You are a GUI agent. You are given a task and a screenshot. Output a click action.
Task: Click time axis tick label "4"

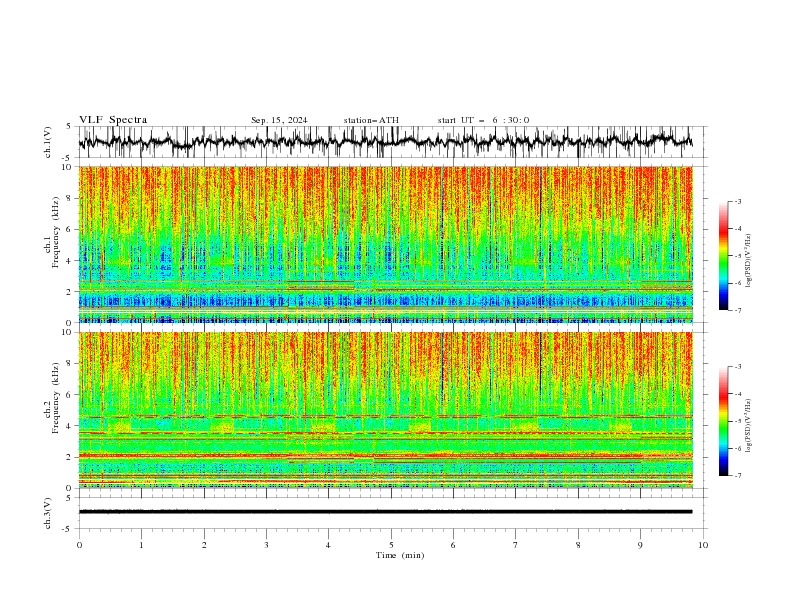328,545
